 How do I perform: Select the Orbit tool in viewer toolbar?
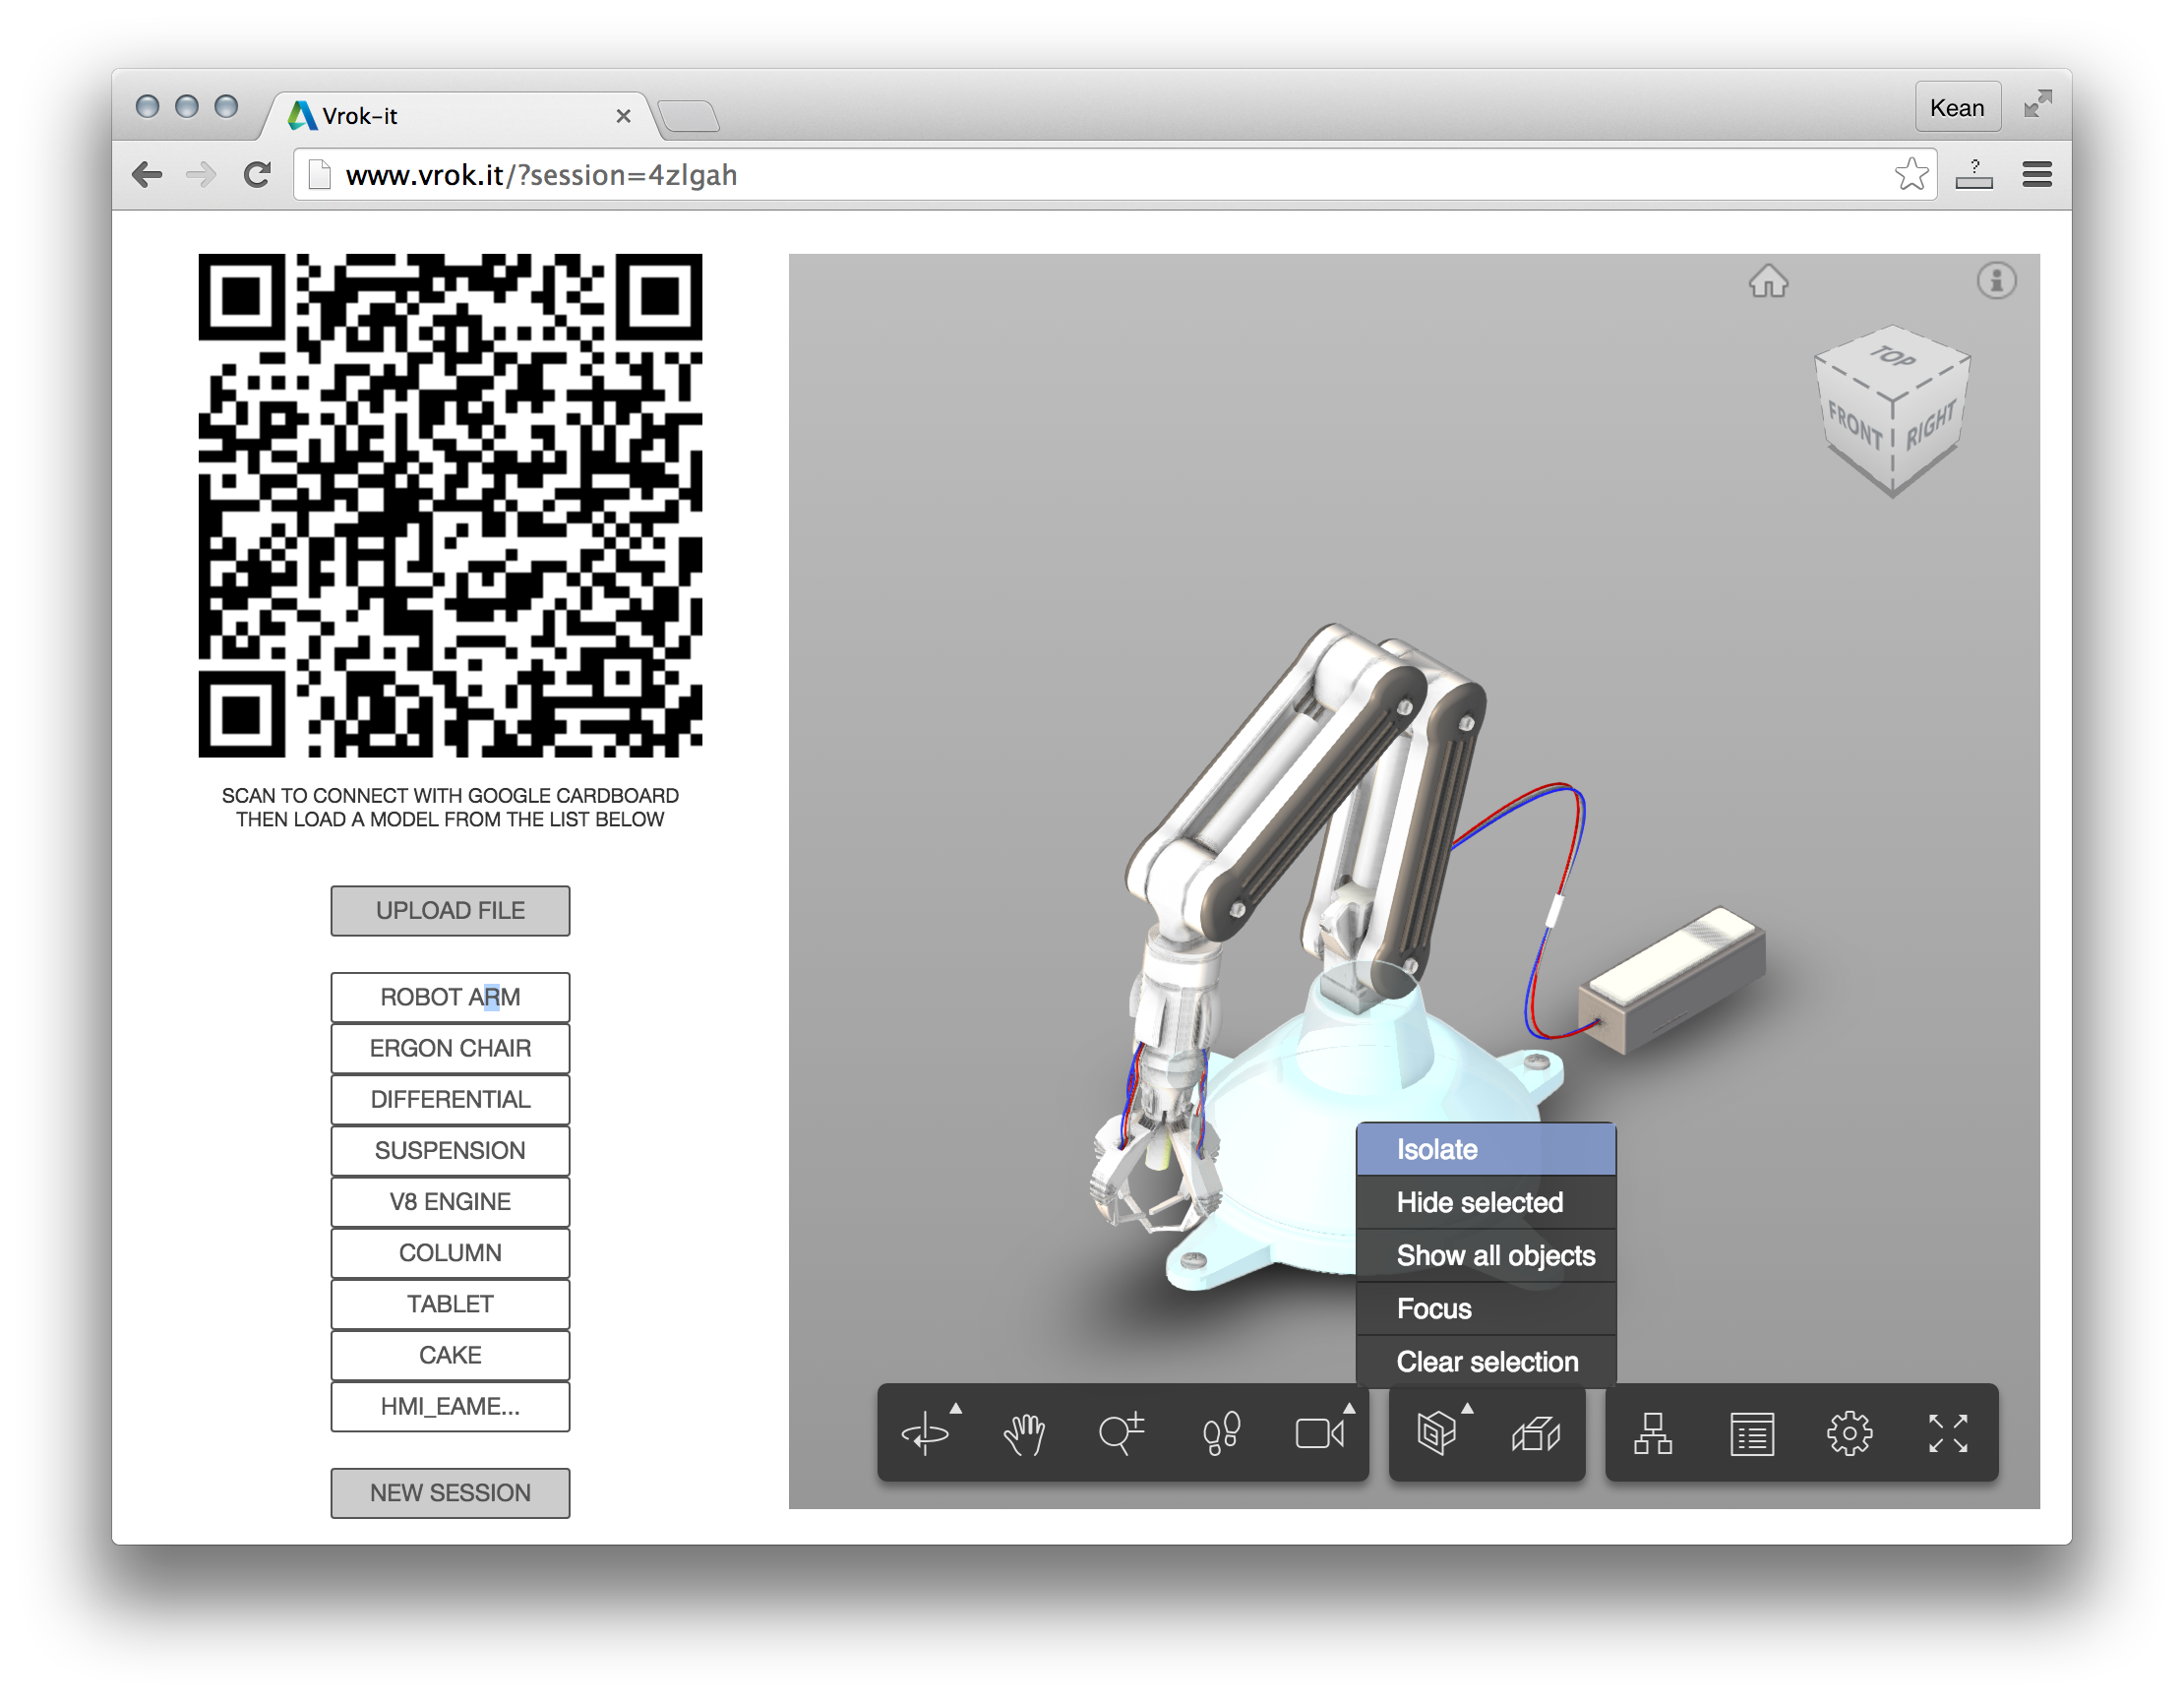click(925, 1433)
